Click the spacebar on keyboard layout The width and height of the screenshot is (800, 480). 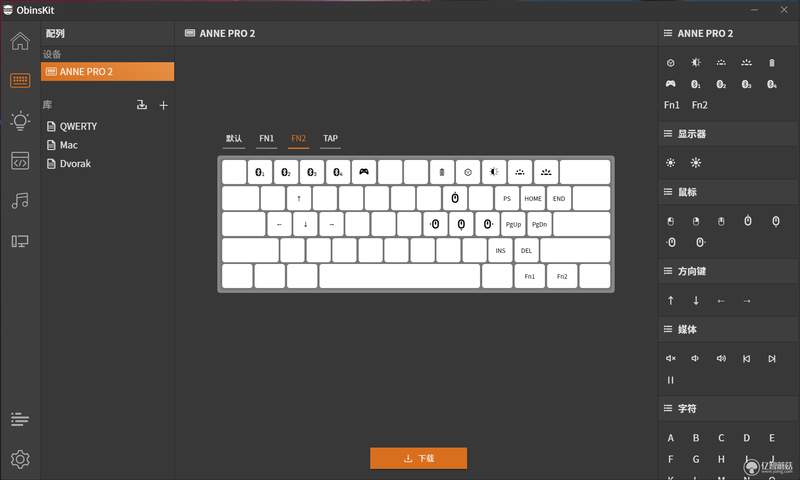tap(399, 276)
